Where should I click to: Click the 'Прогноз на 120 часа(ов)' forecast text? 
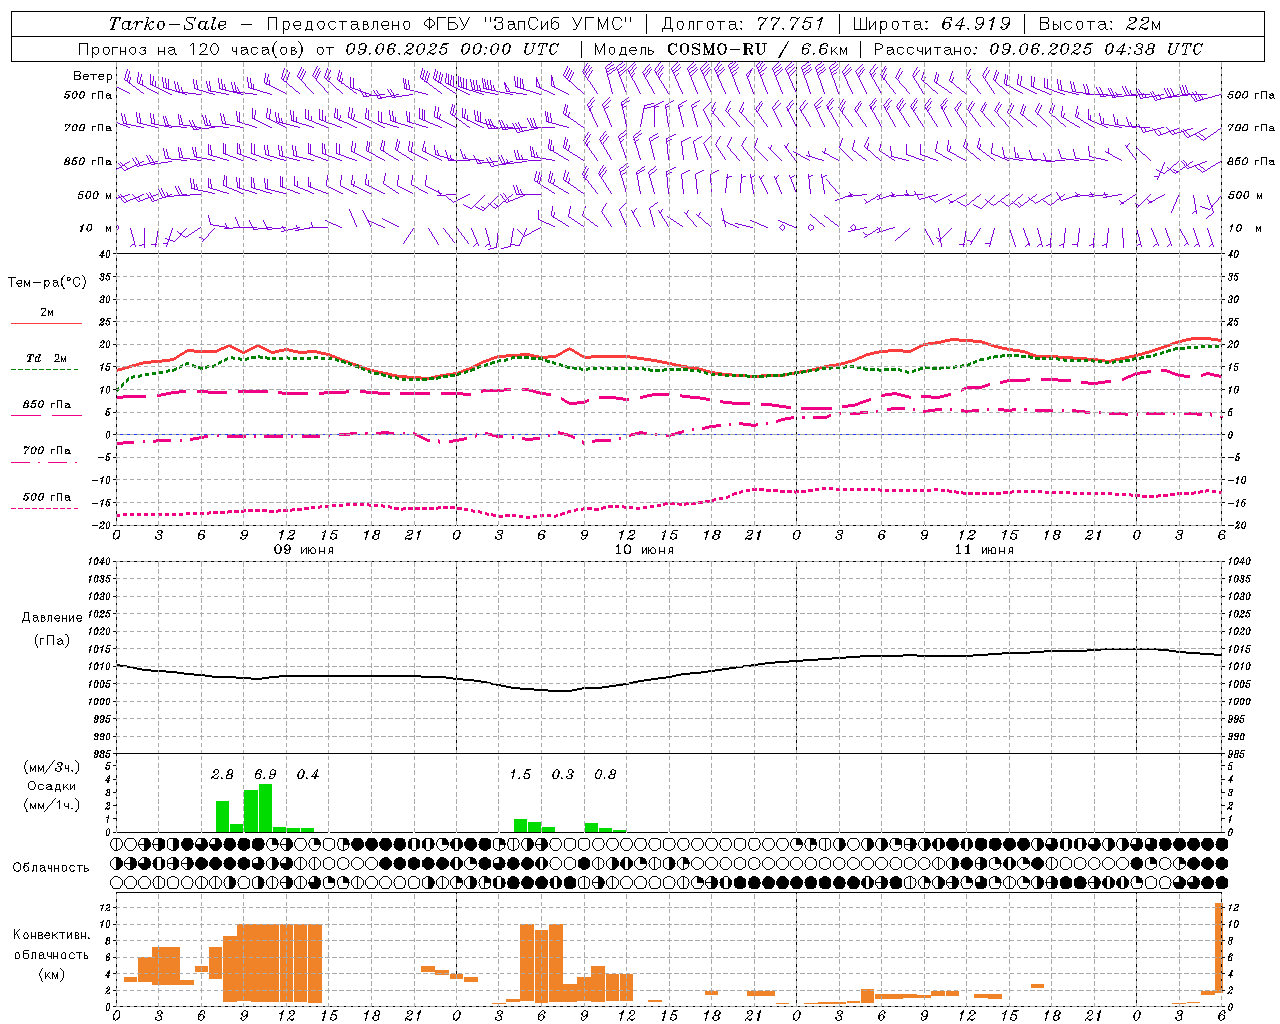[x=192, y=49]
